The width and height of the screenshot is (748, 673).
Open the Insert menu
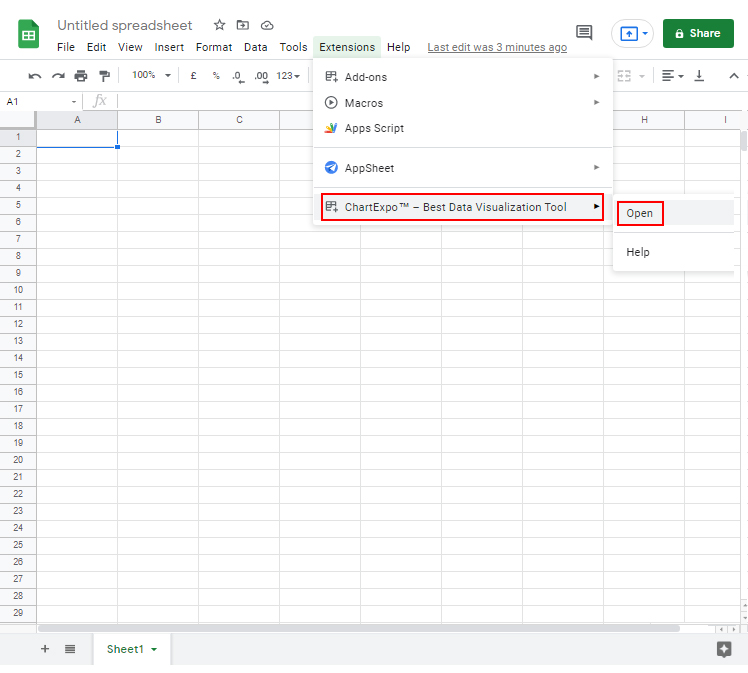(x=169, y=47)
